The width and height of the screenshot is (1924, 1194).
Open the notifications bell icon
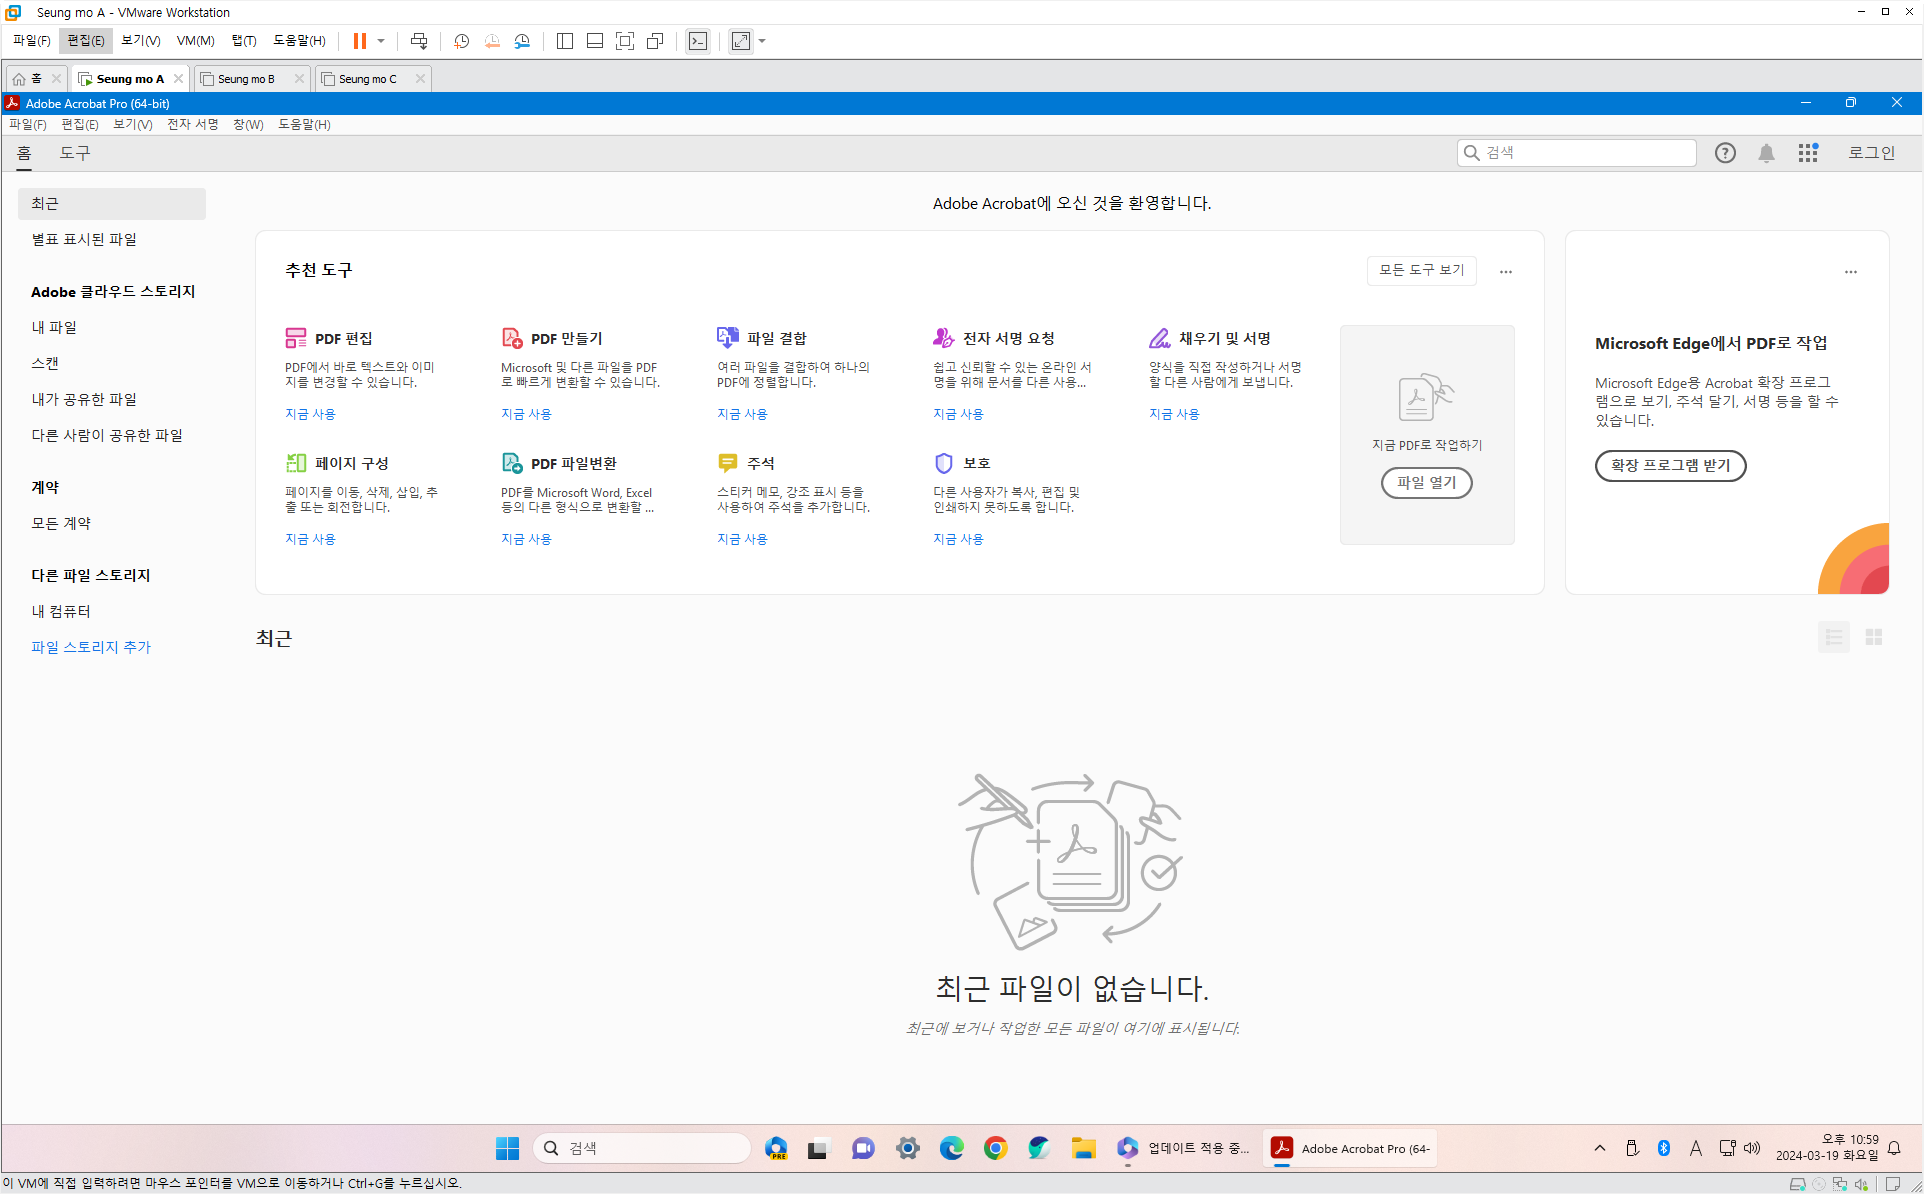[1767, 153]
